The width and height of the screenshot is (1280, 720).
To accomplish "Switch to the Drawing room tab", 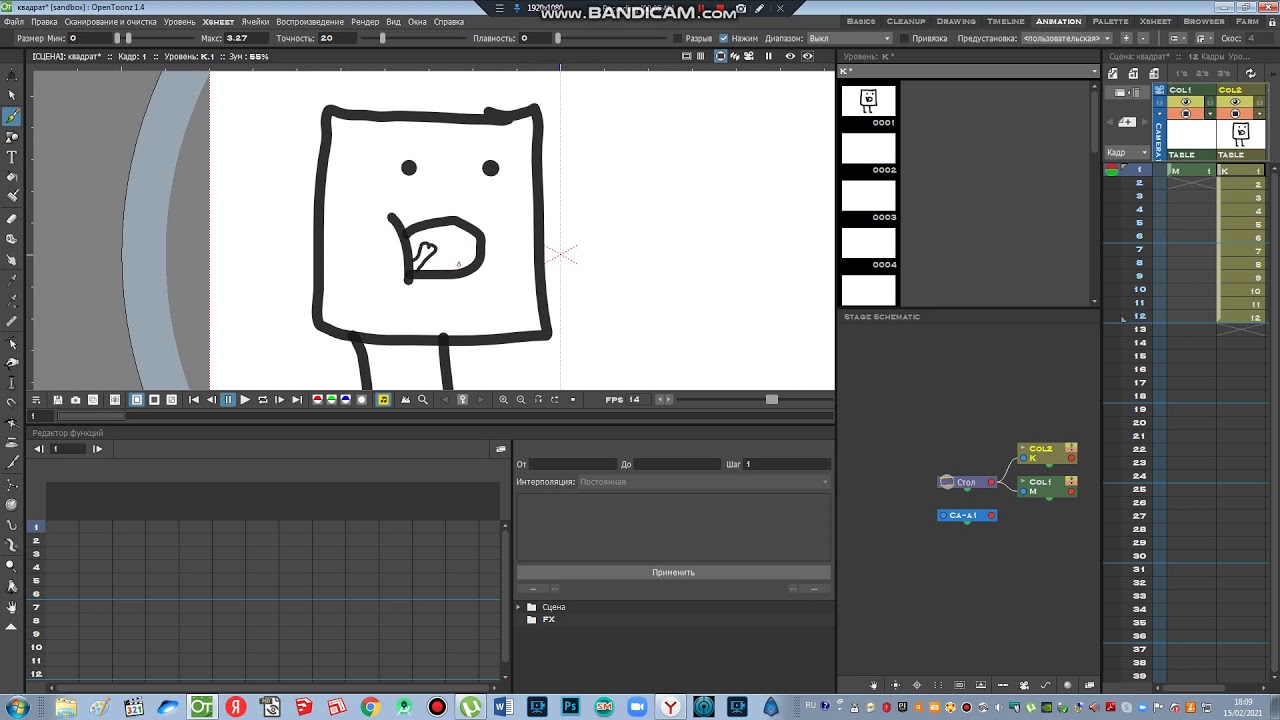I will (x=956, y=21).
